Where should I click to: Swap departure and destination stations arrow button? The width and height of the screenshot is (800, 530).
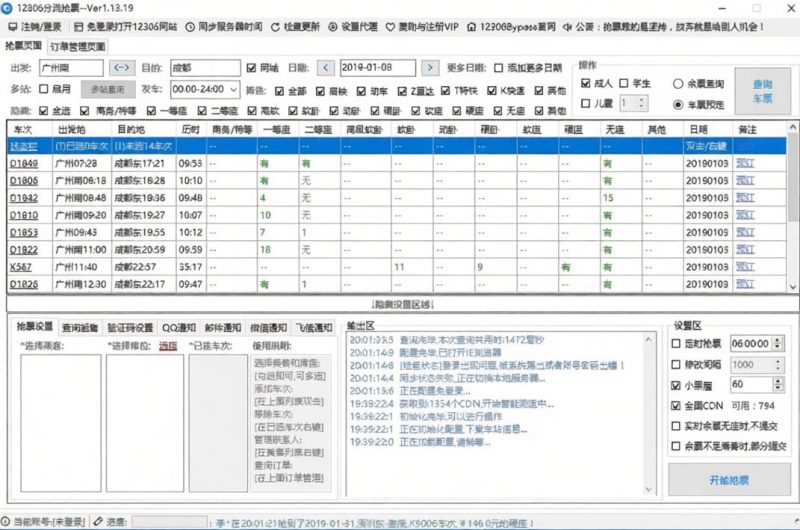121,67
